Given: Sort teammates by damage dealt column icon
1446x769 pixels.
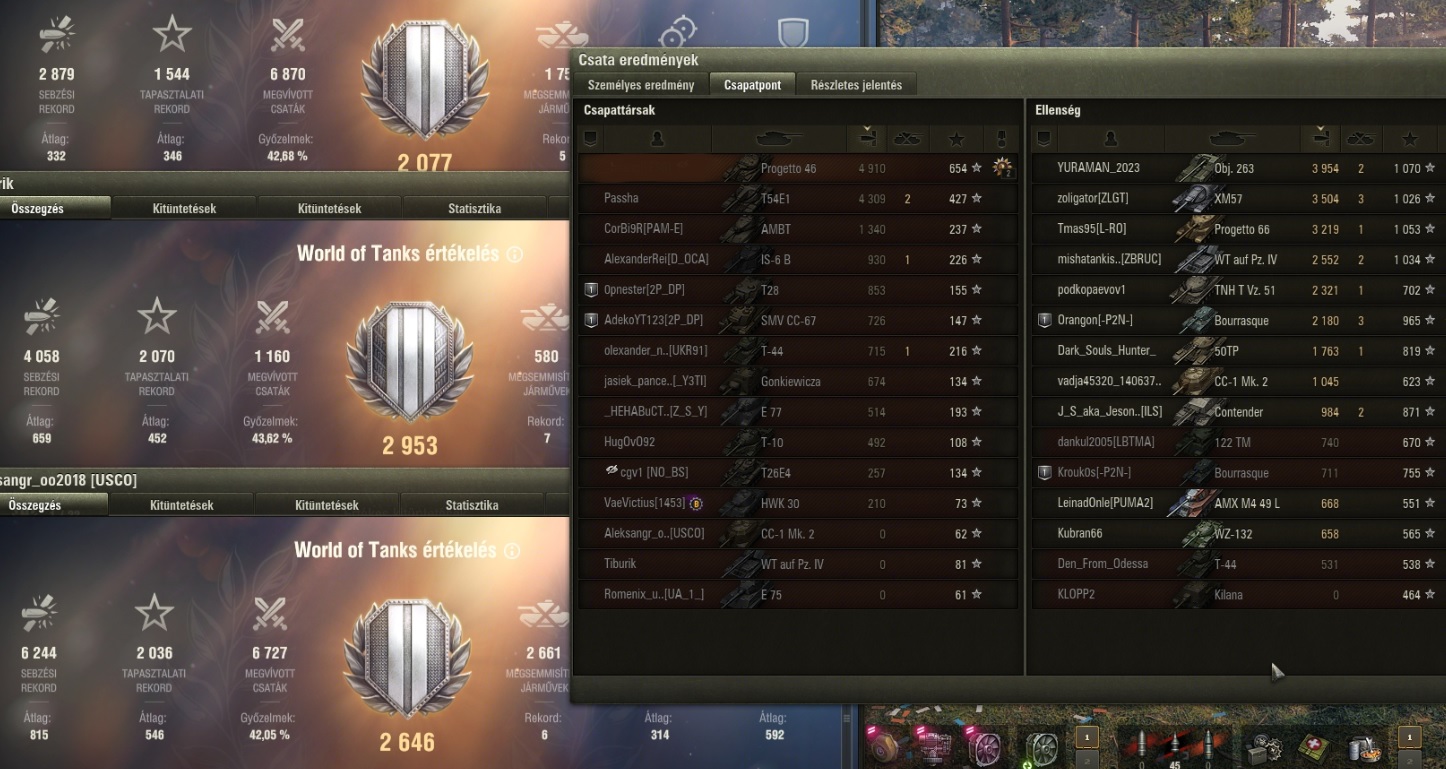Looking at the screenshot, I should [867, 138].
